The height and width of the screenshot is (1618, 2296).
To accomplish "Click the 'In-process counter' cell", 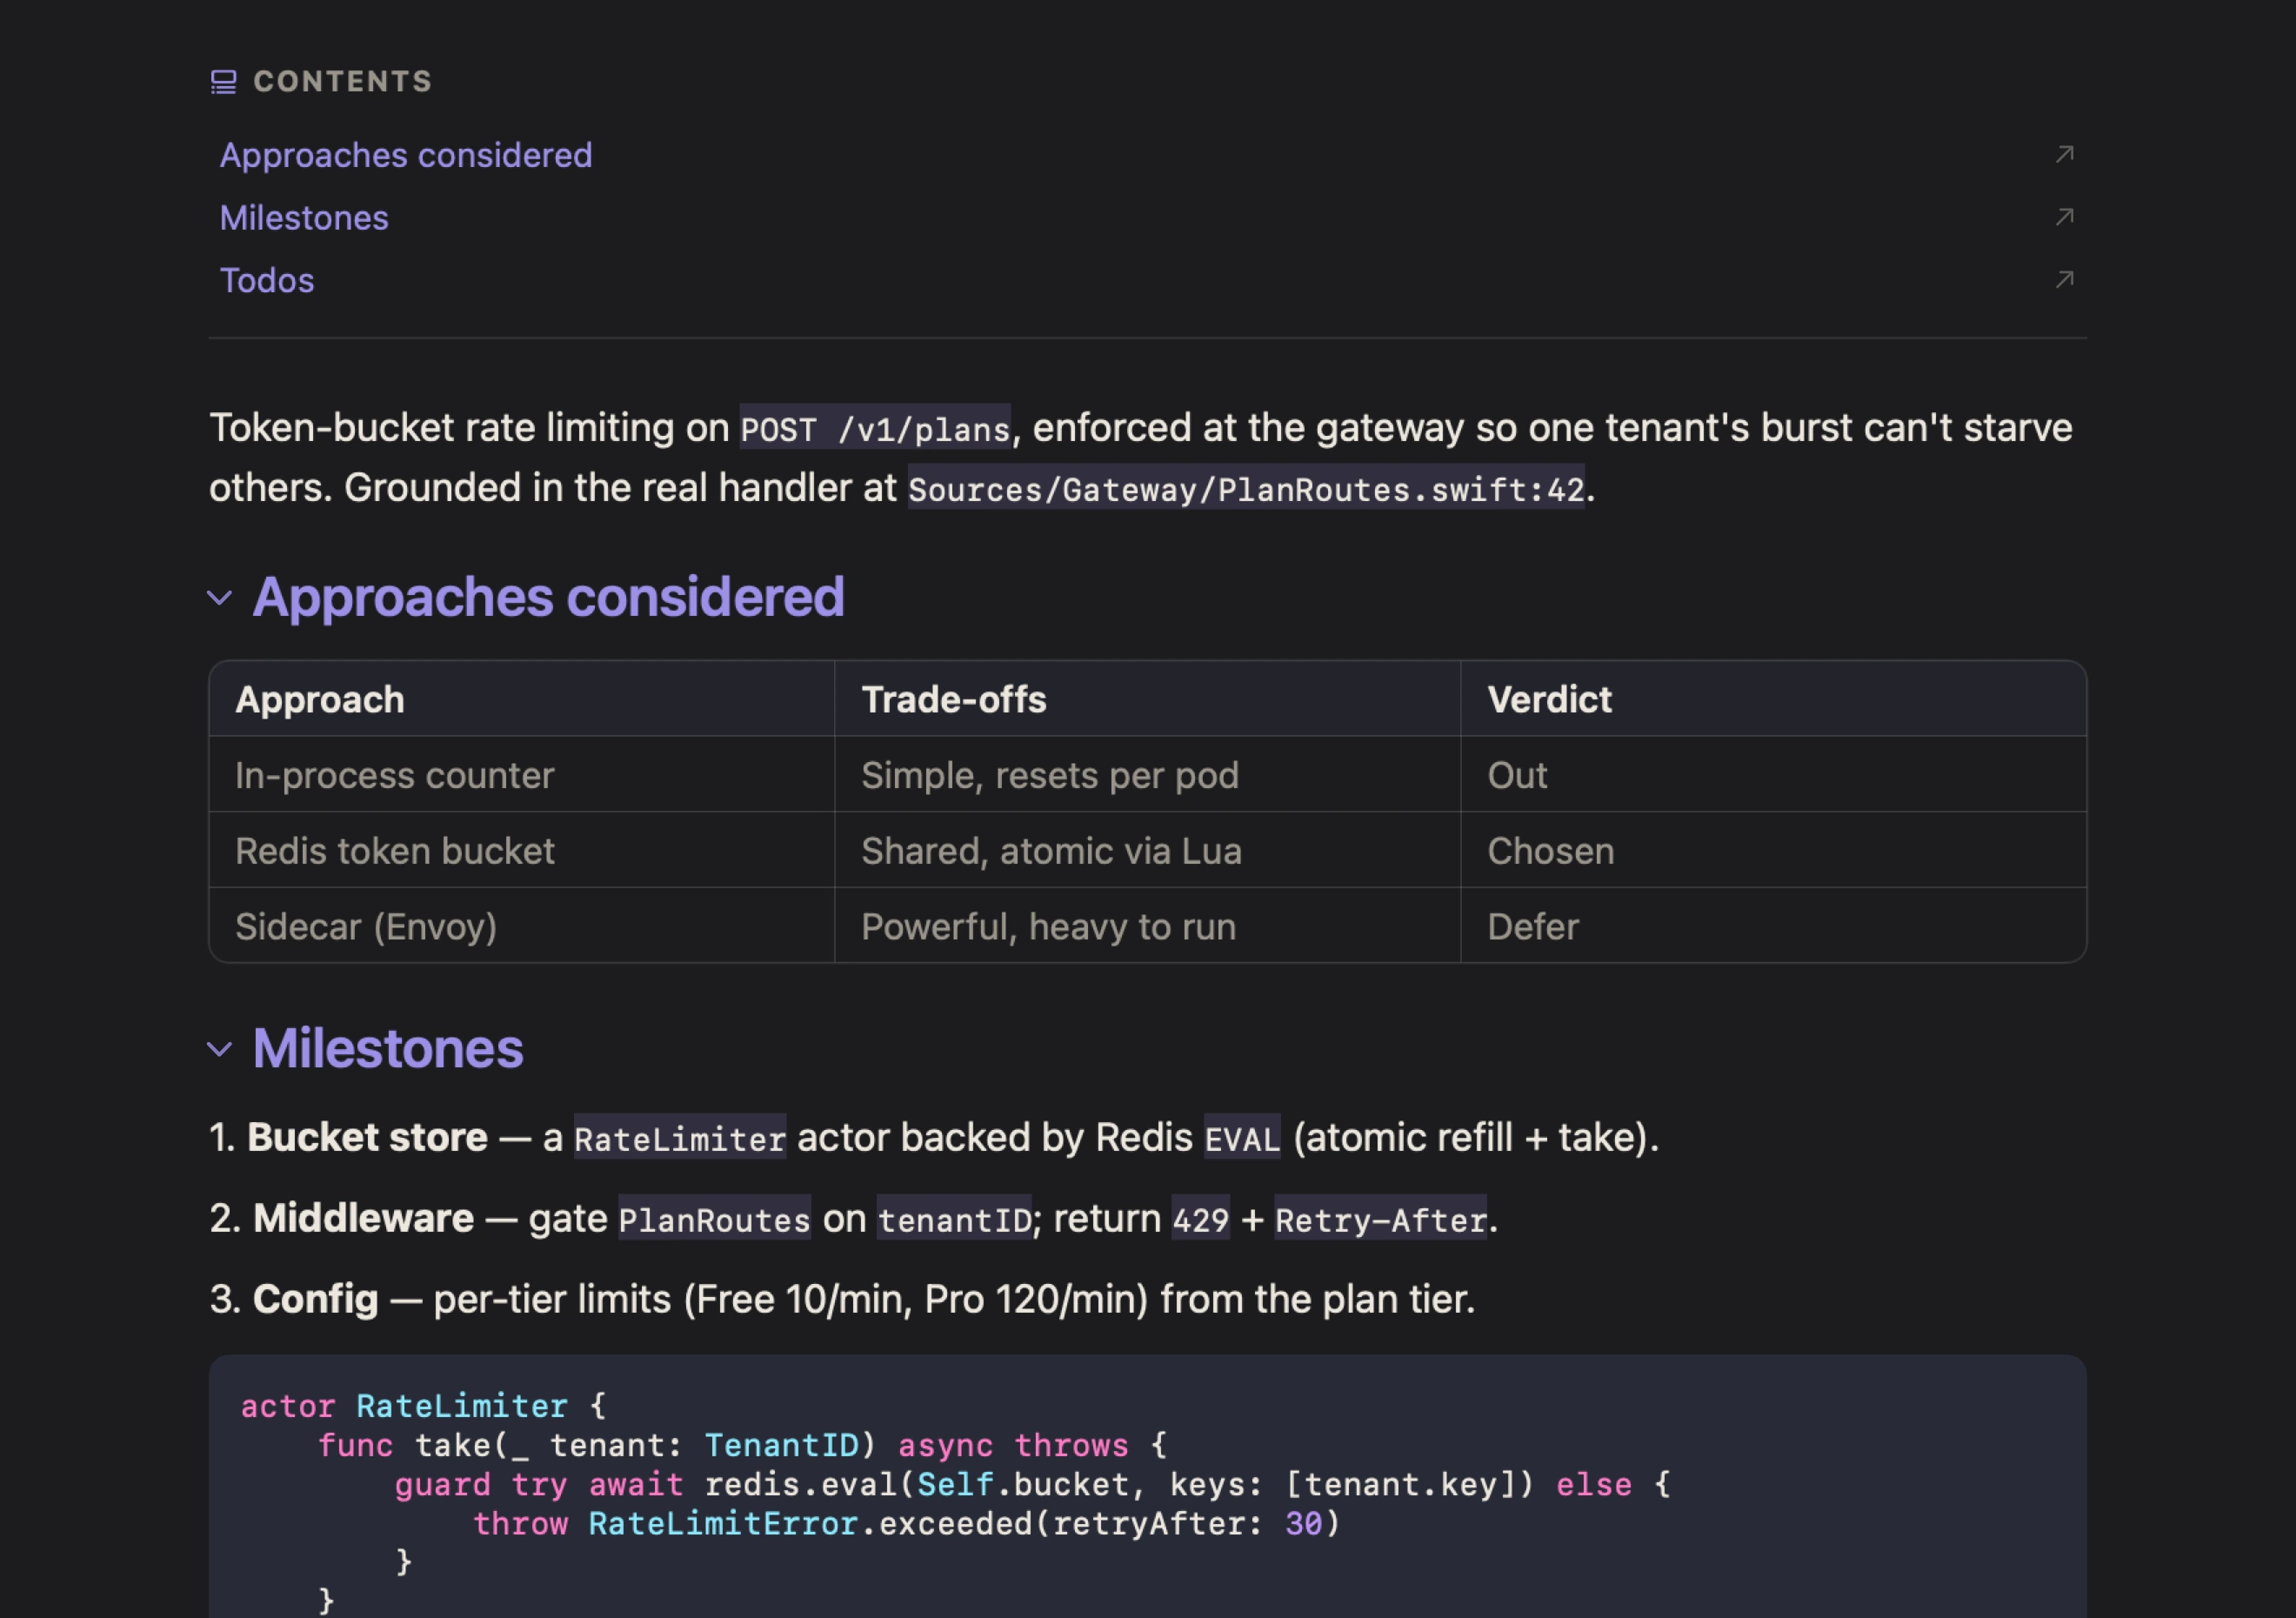I will click(522, 775).
